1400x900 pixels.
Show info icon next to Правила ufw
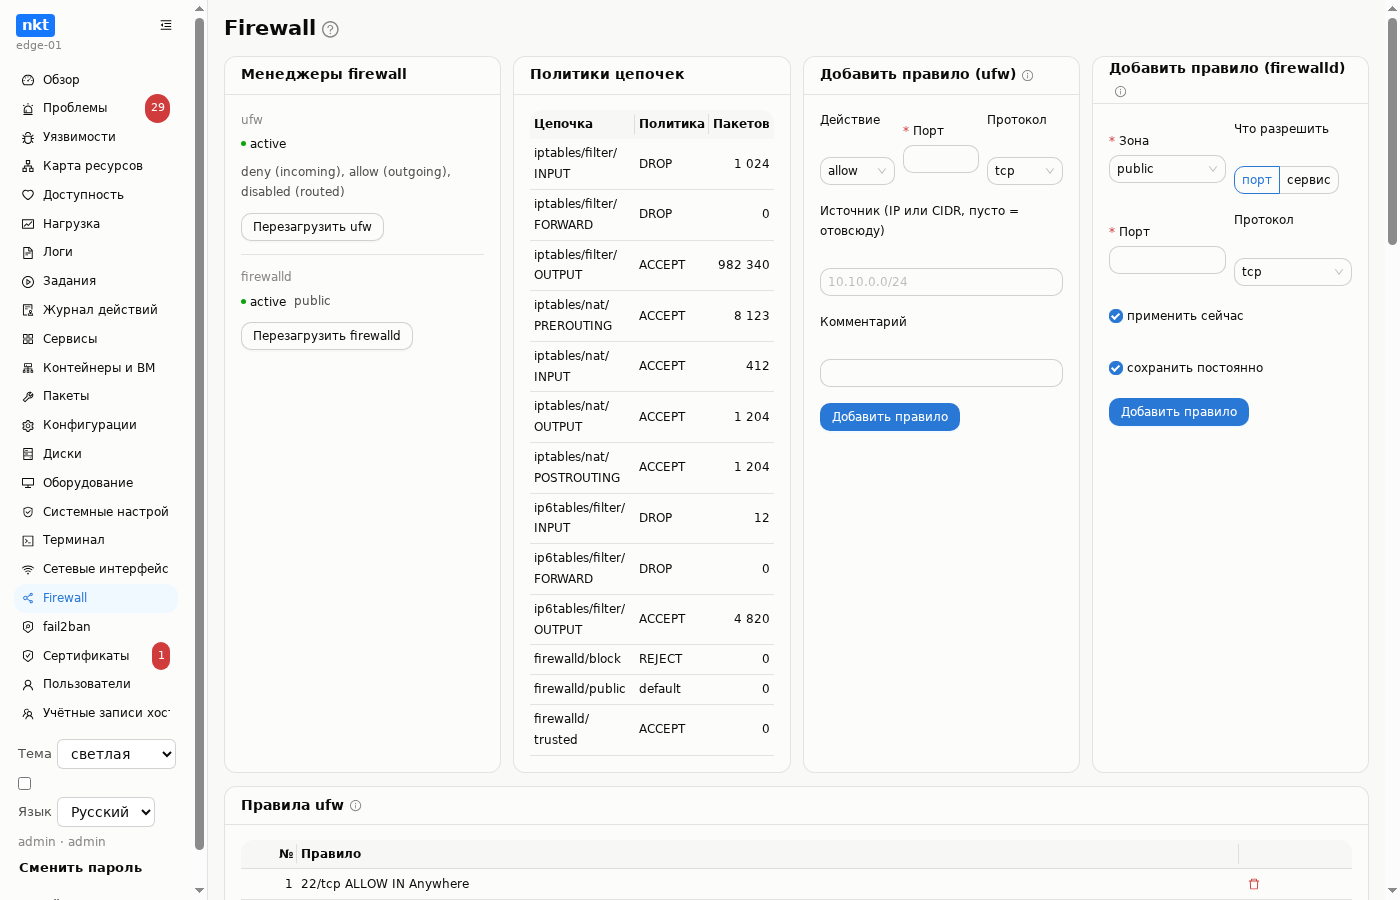[356, 806]
